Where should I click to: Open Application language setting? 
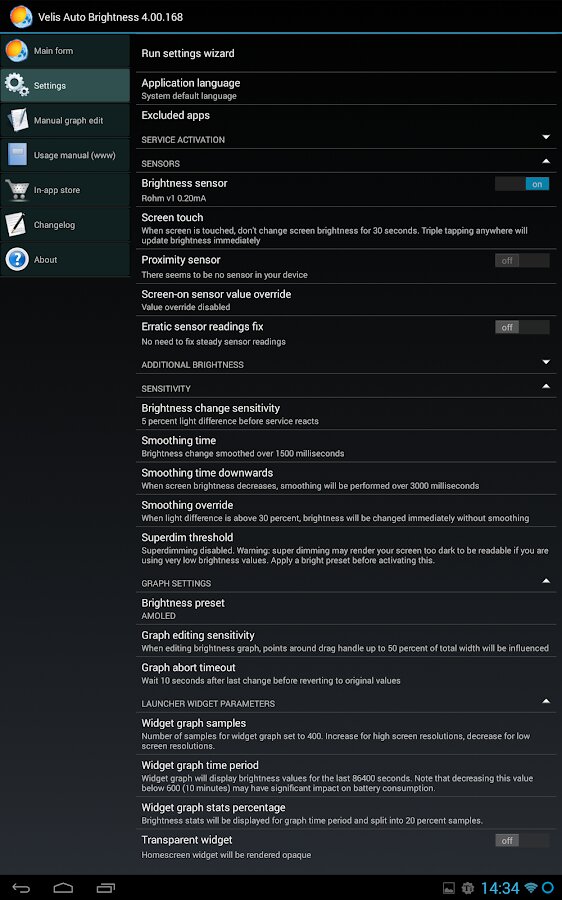pyautogui.click(x=347, y=89)
